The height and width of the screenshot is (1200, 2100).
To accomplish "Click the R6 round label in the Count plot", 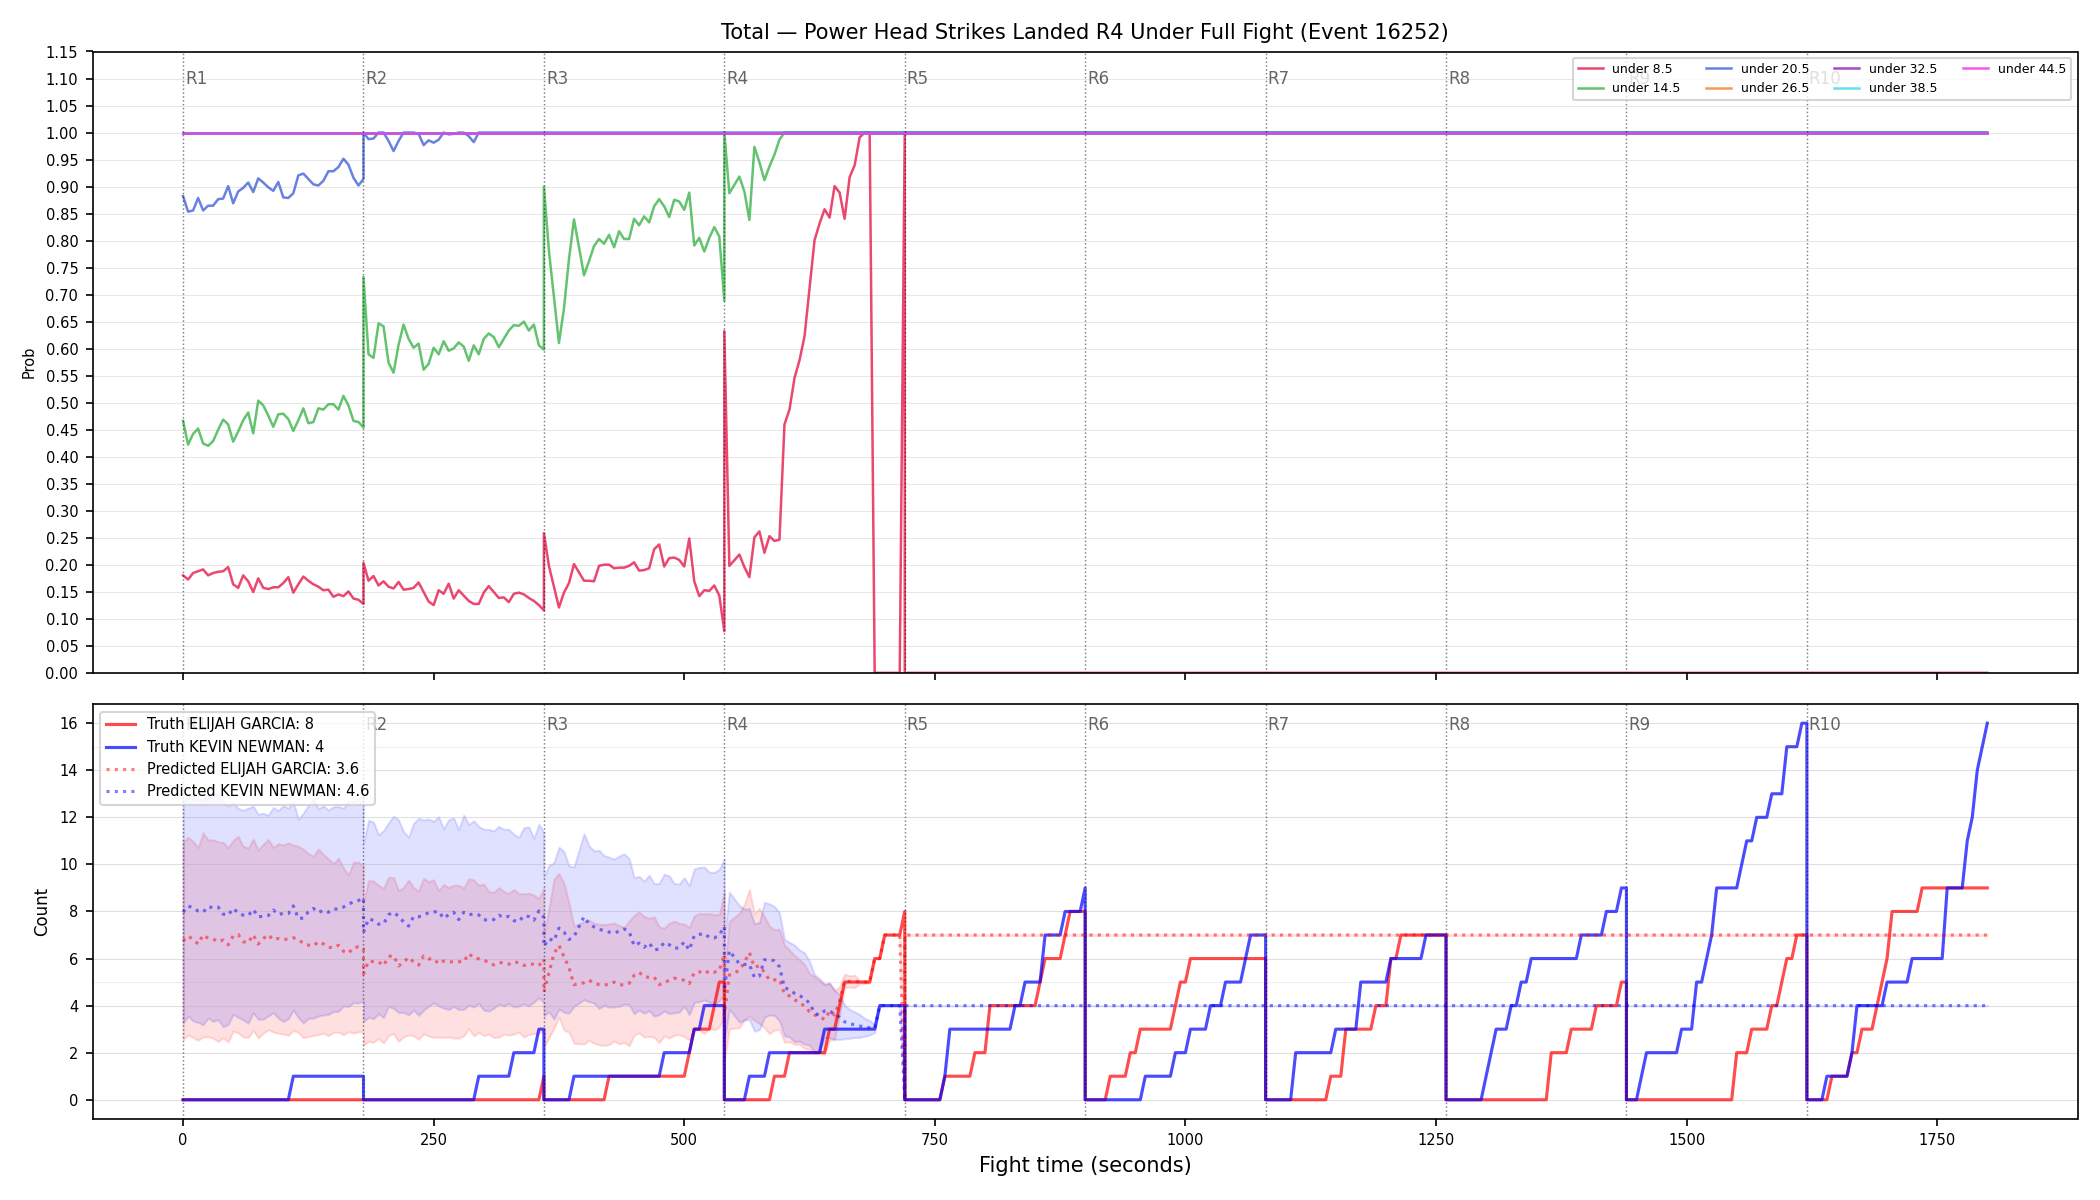I will point(1098,724).
